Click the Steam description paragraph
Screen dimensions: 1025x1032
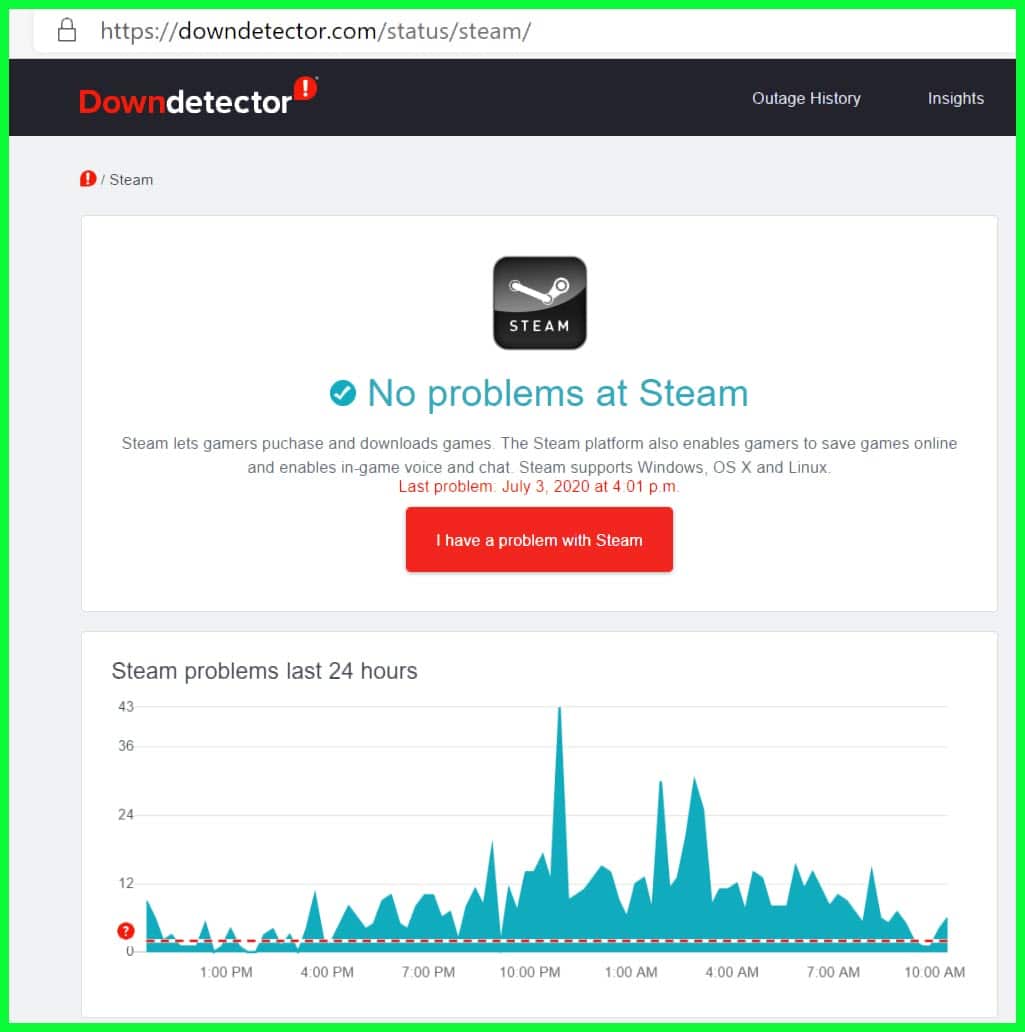[539, 455]
